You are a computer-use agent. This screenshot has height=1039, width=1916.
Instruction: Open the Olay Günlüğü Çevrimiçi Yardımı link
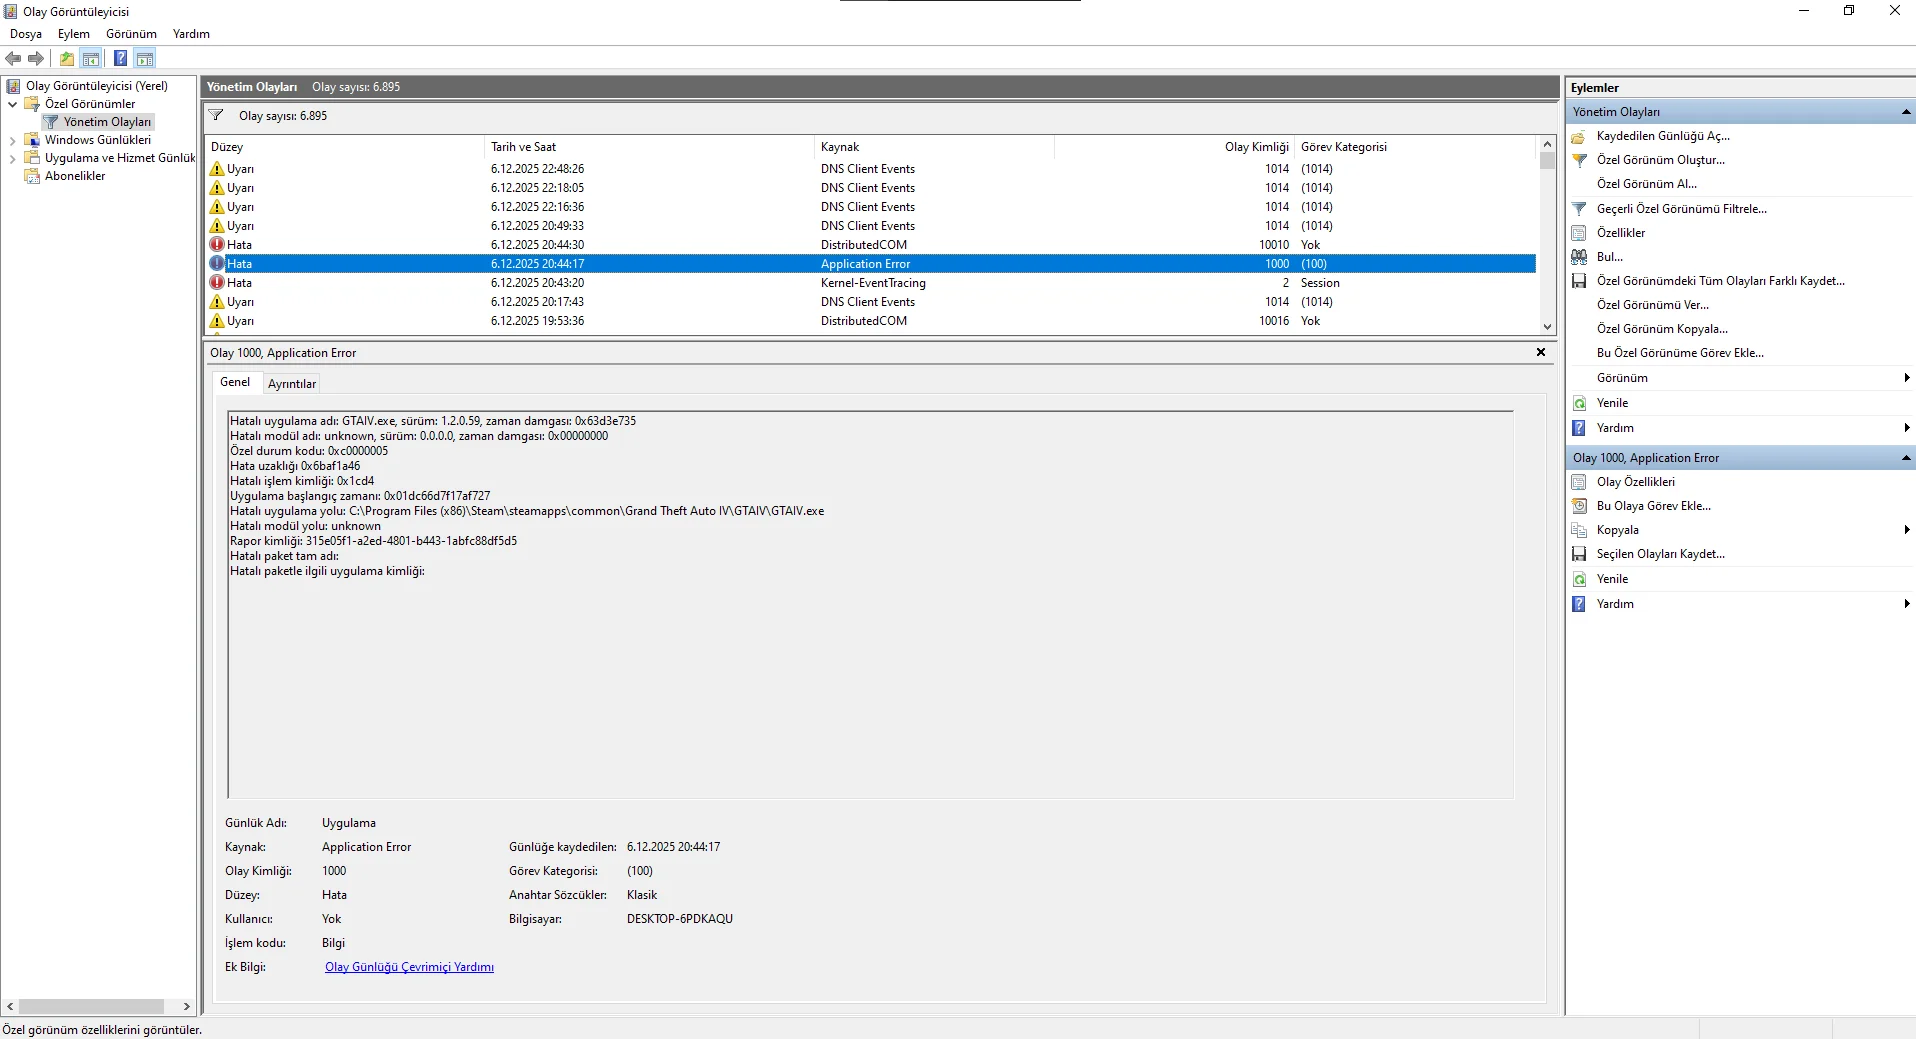tap(409, 967)
